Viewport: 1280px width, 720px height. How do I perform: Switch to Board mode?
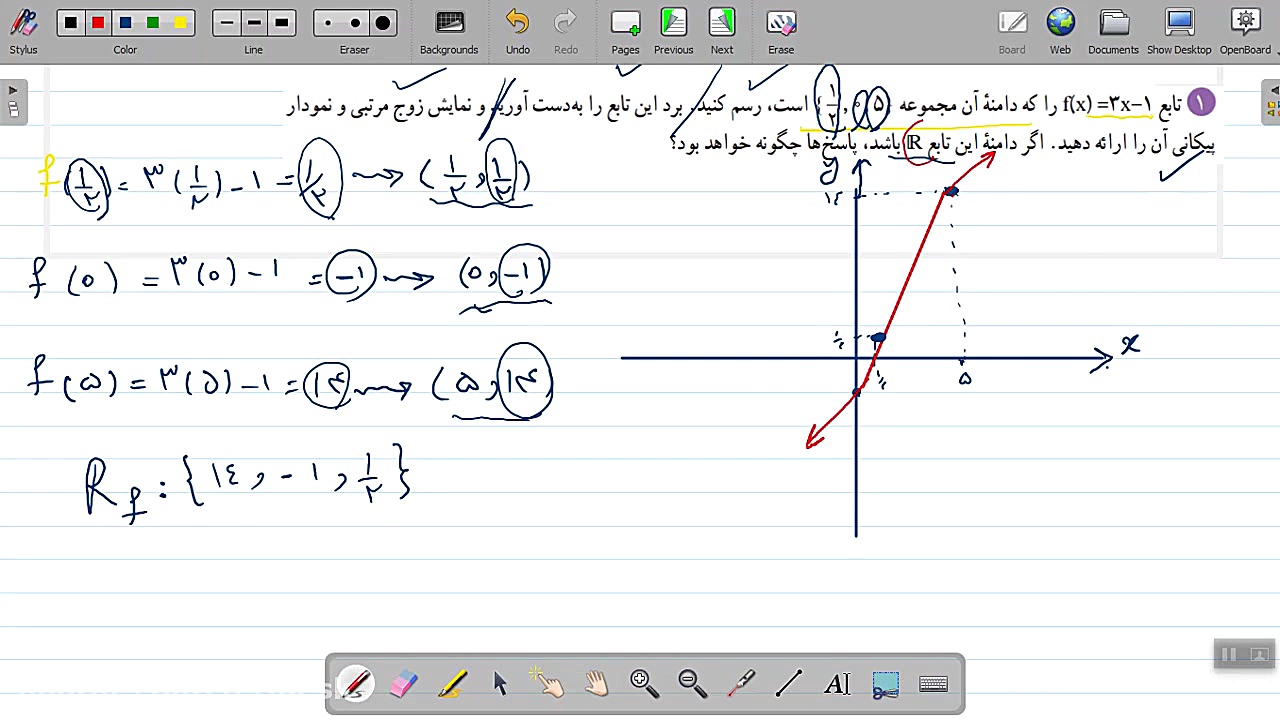[x=1012, y=31]
